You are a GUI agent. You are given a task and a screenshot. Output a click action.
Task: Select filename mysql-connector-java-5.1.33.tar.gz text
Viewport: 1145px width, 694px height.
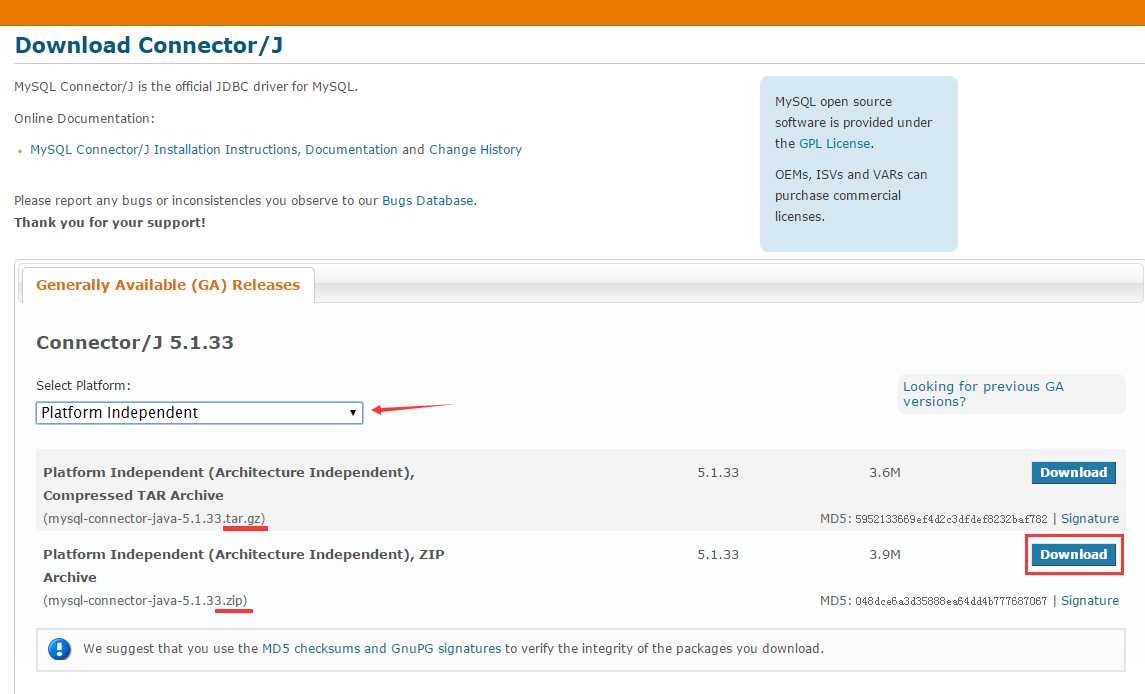154,519
